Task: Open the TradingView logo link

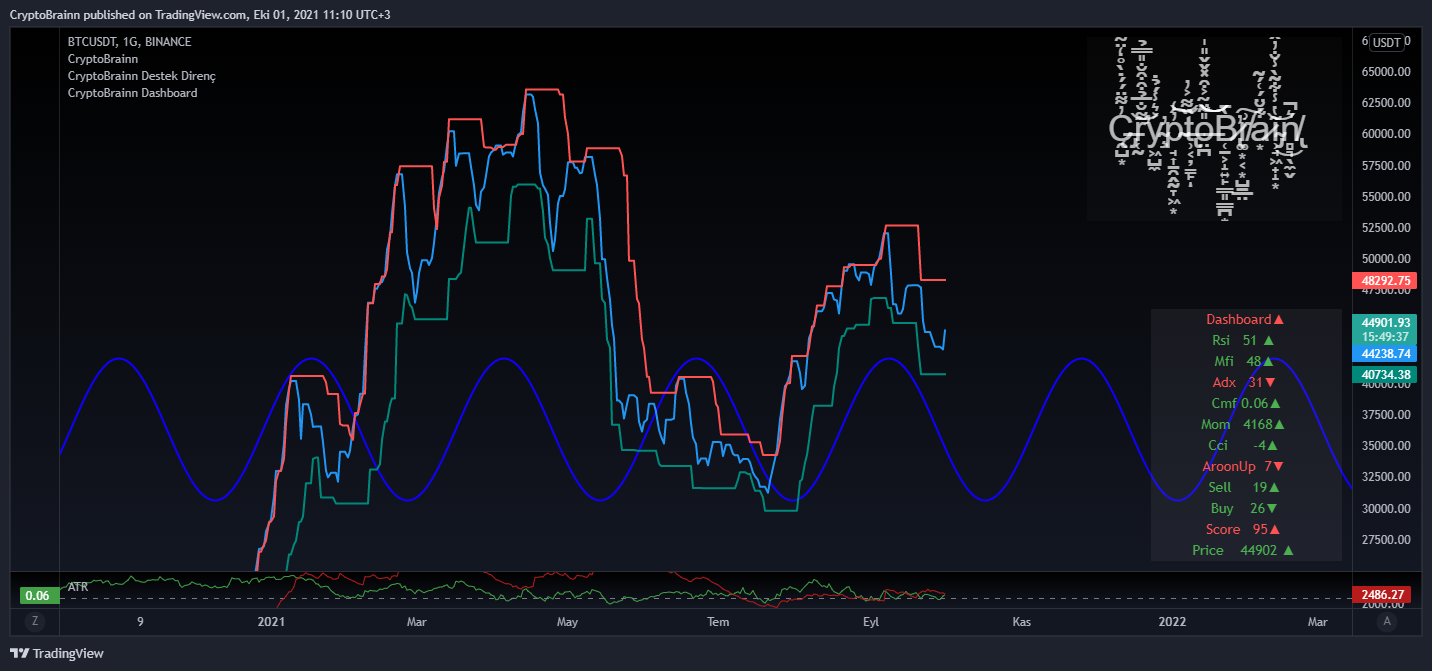Action: 57,653
